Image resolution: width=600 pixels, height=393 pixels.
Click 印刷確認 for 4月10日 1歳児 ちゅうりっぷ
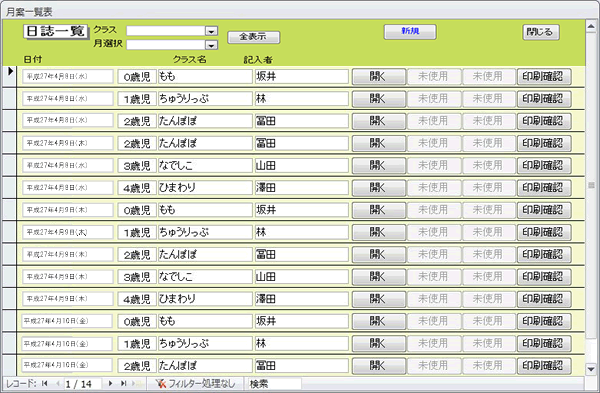click(544, 343)
